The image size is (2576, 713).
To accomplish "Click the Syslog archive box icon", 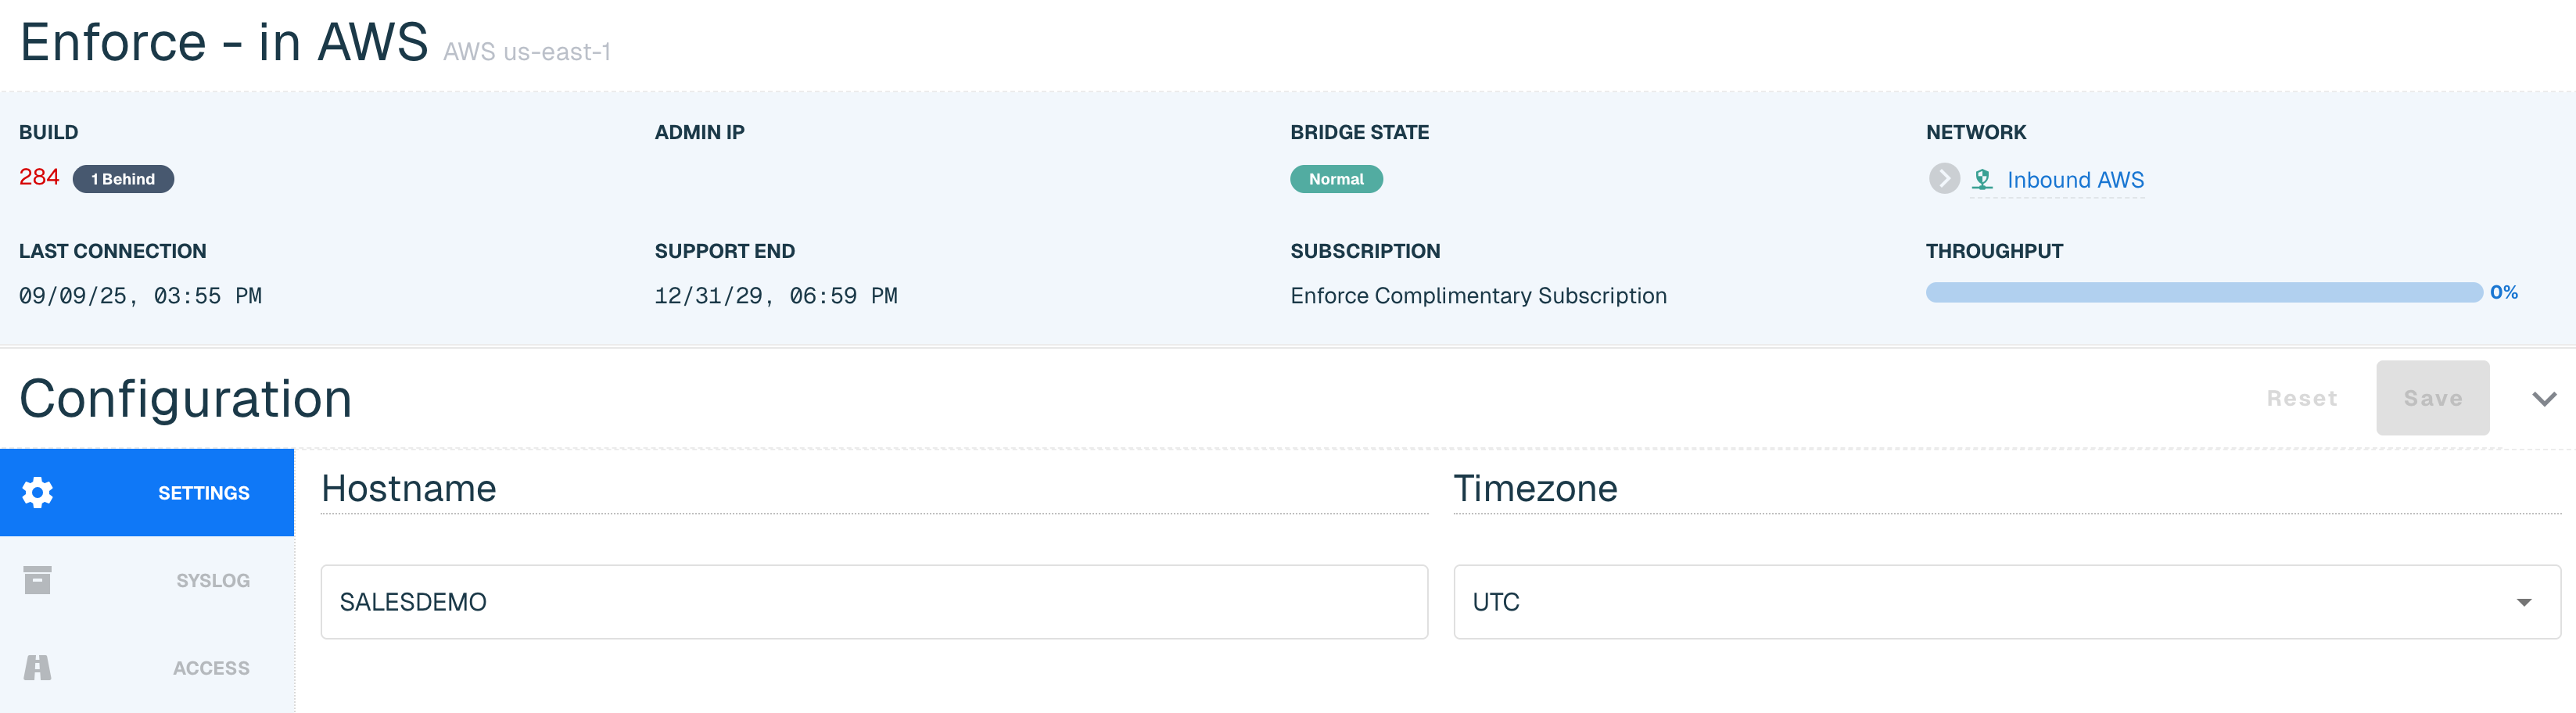I will coord(38,580).
